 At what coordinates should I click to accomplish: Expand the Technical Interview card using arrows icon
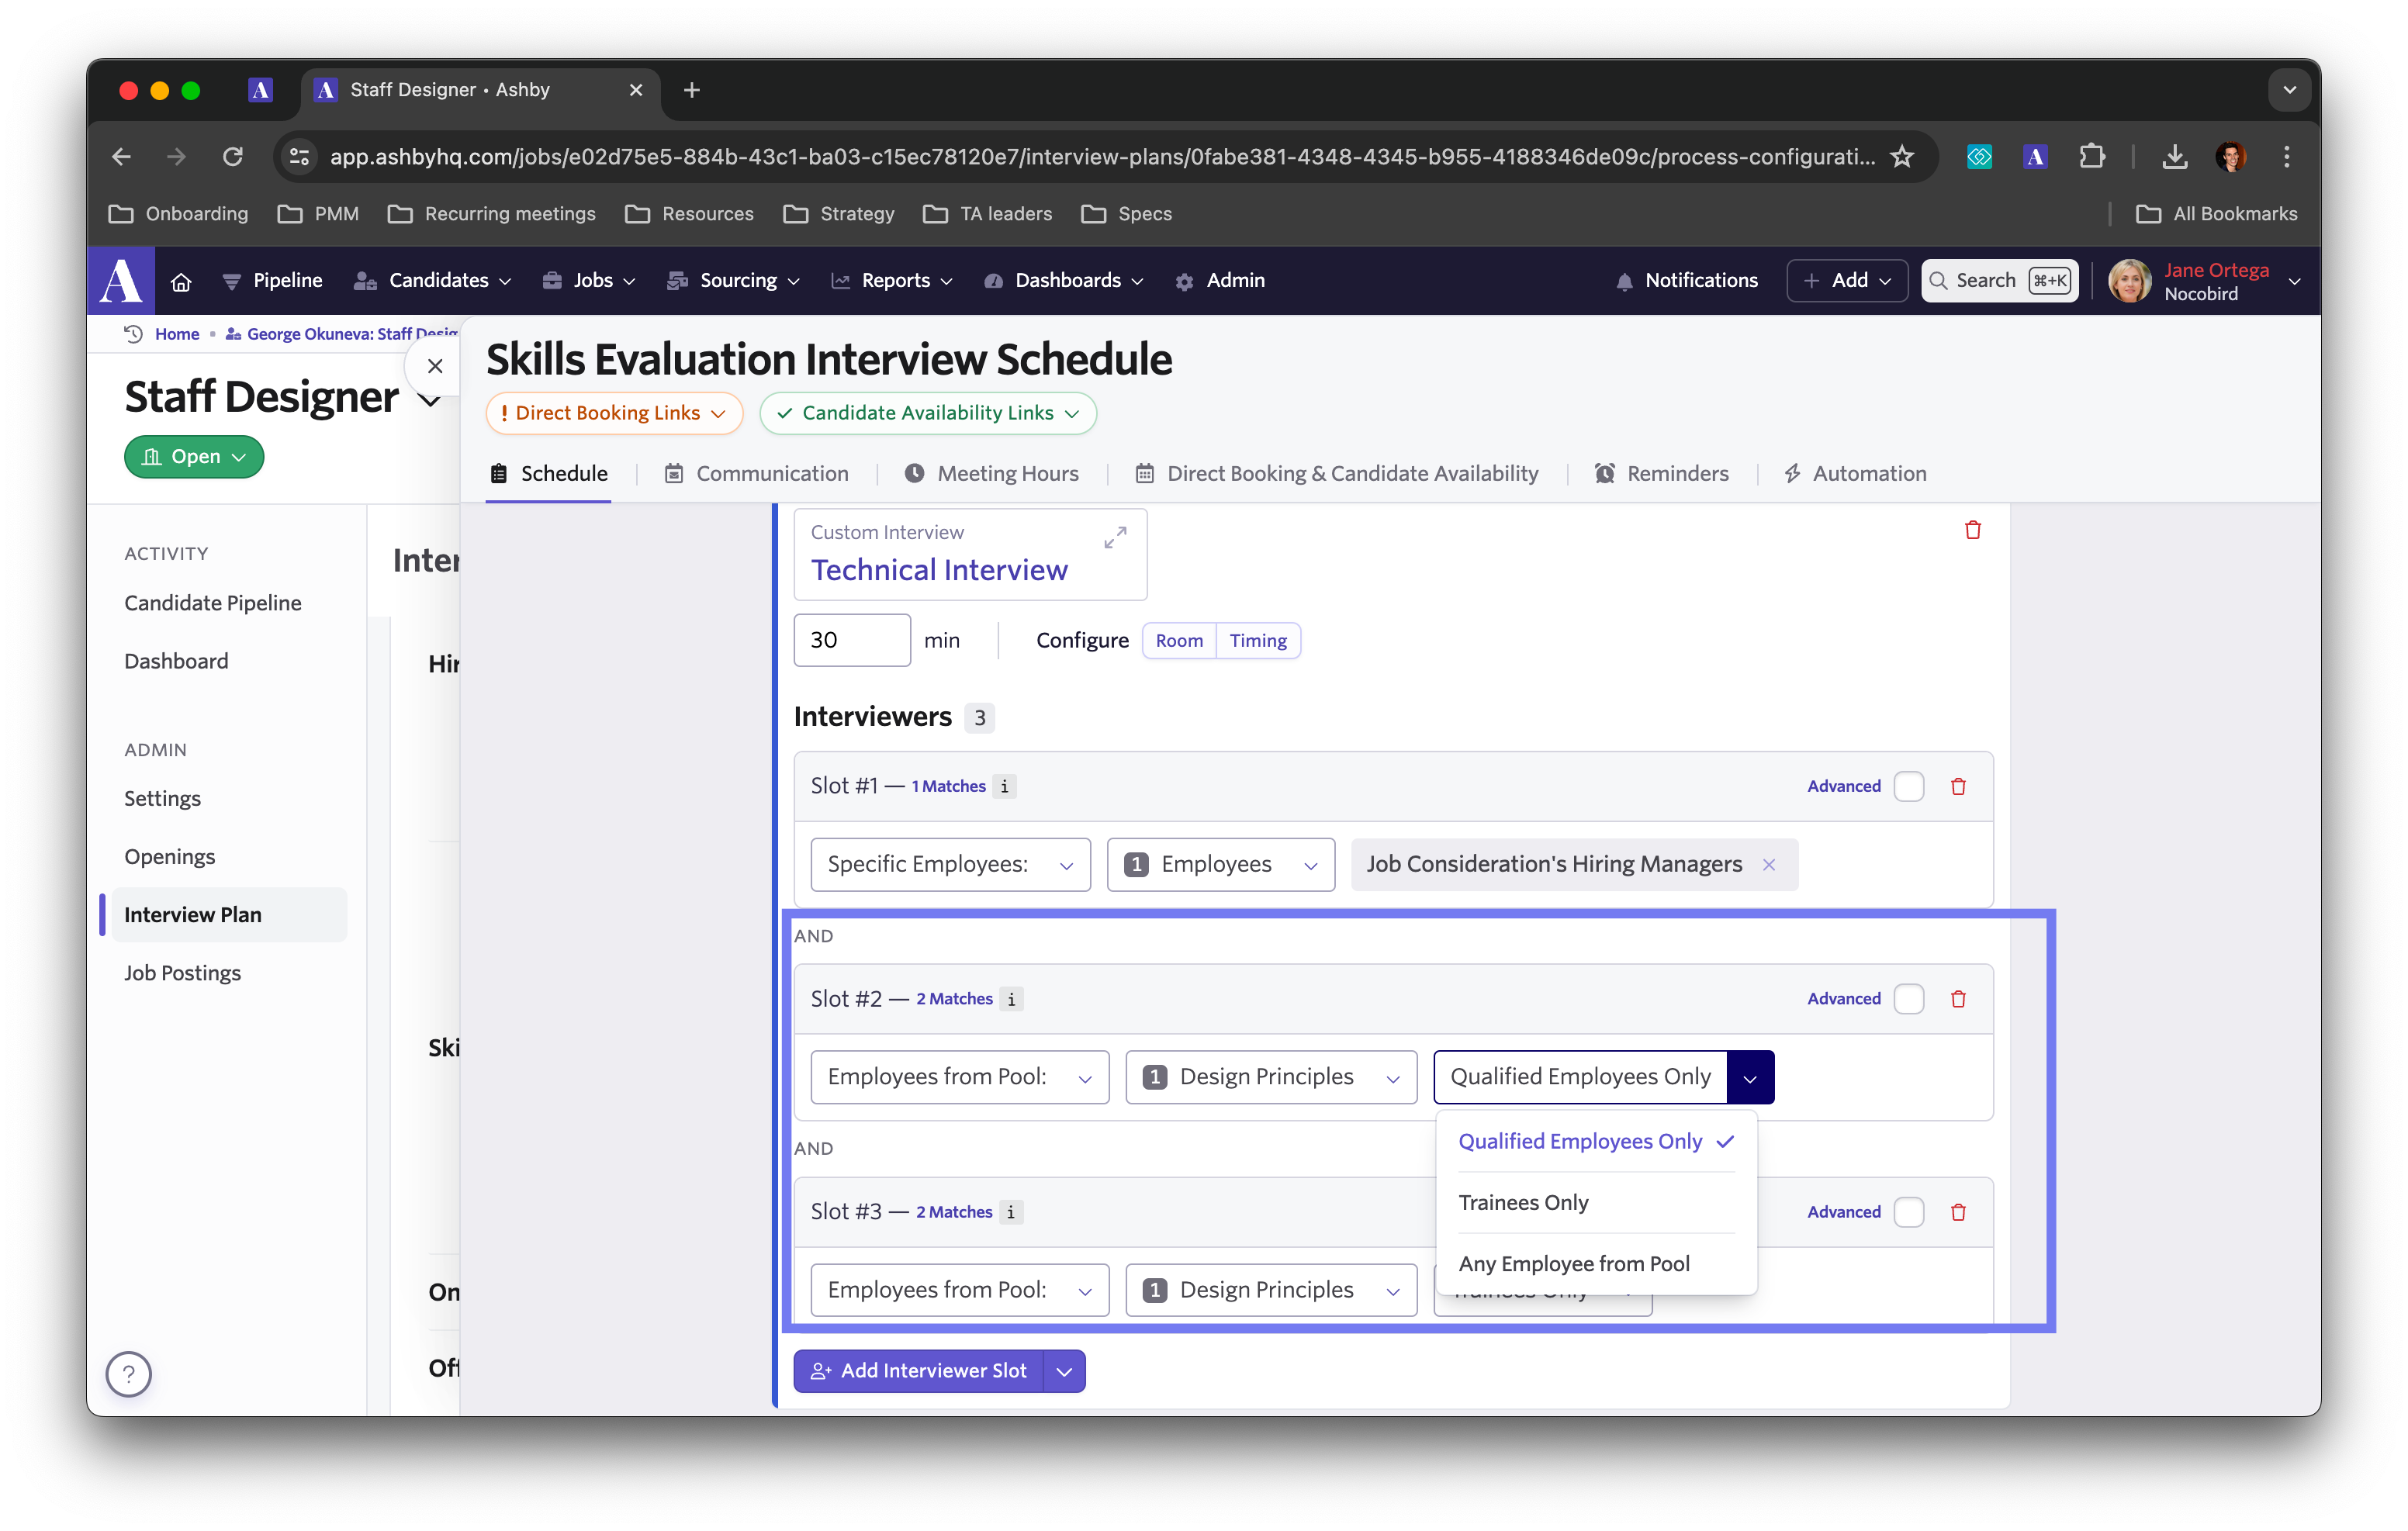coord(1115,537)
